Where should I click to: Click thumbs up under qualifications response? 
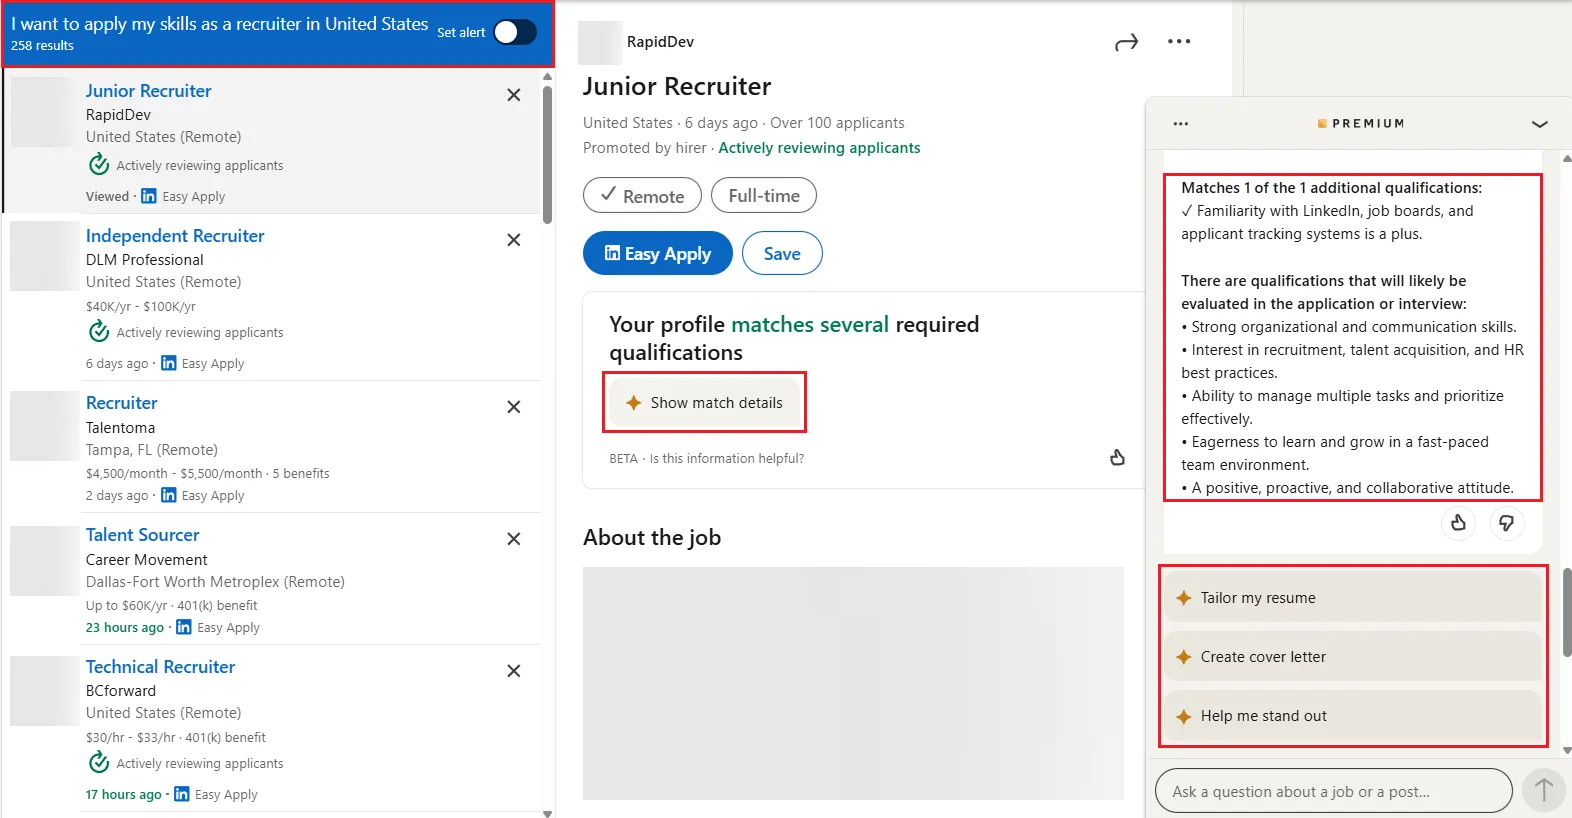click(1459, 523)
